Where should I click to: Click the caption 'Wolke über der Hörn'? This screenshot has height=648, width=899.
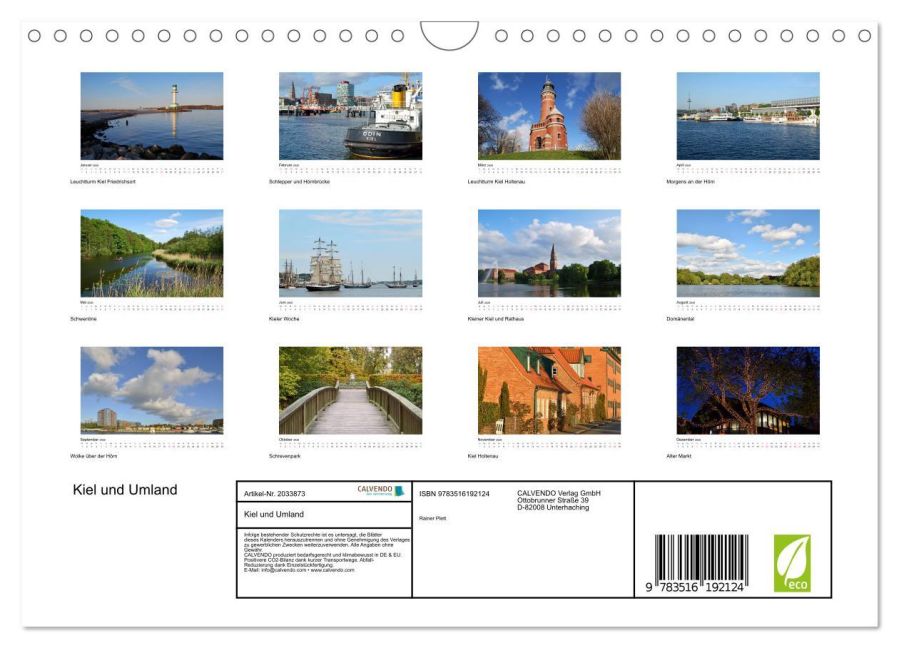tap(93, 456)
